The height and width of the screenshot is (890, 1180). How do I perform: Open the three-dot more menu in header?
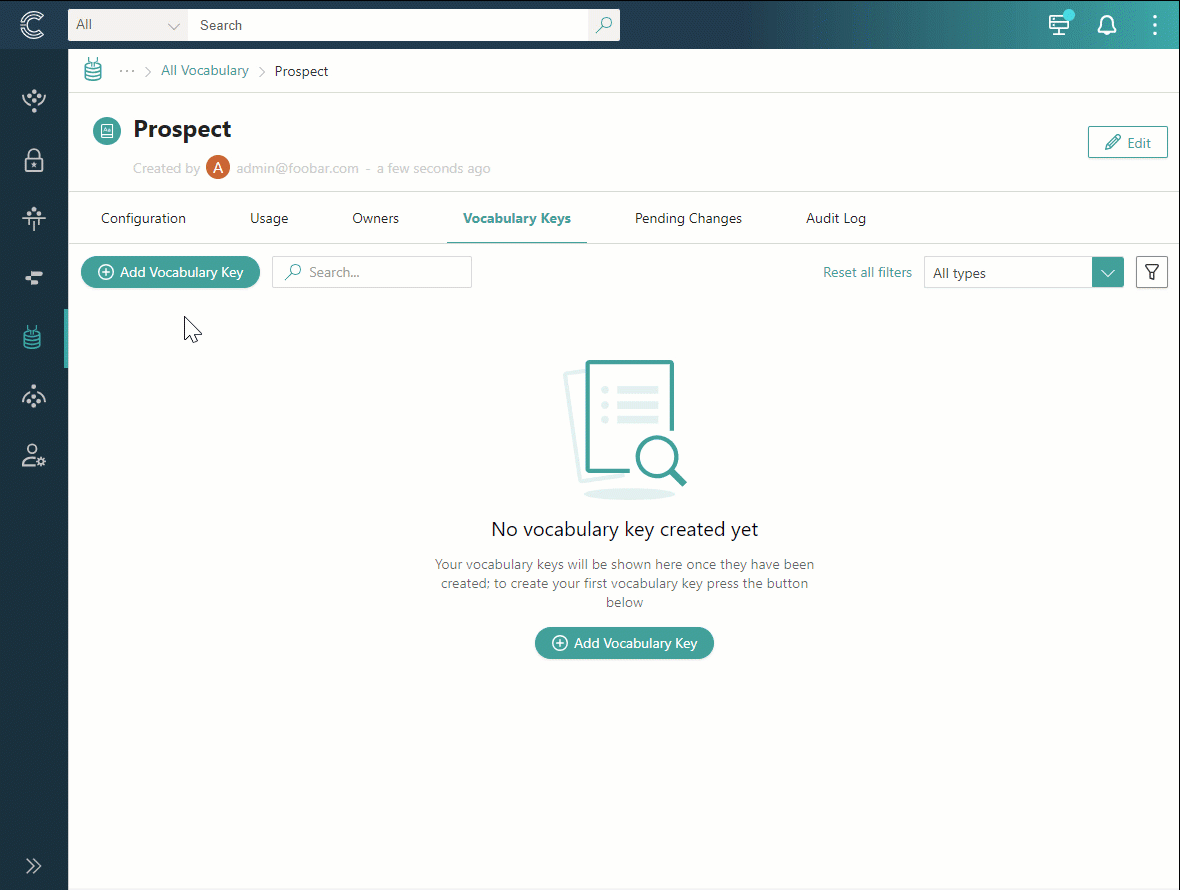click(1154, 25)
